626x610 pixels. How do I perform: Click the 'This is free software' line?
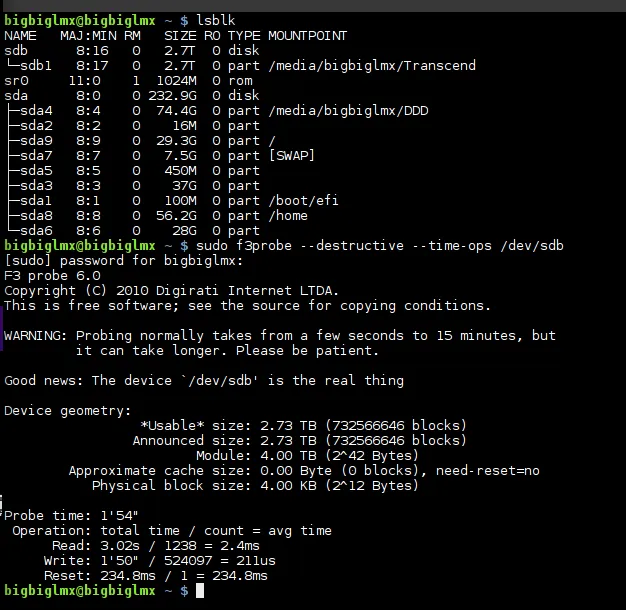click(247, 306)
